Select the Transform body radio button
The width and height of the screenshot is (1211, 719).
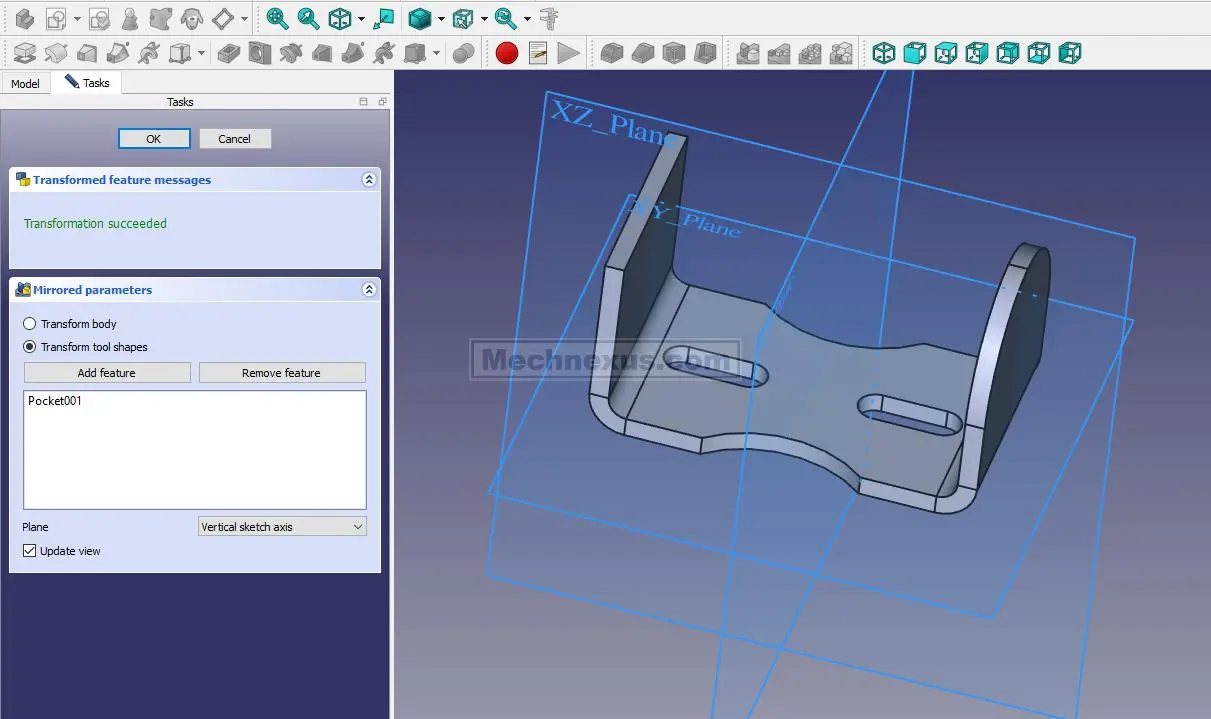(30, 324)
